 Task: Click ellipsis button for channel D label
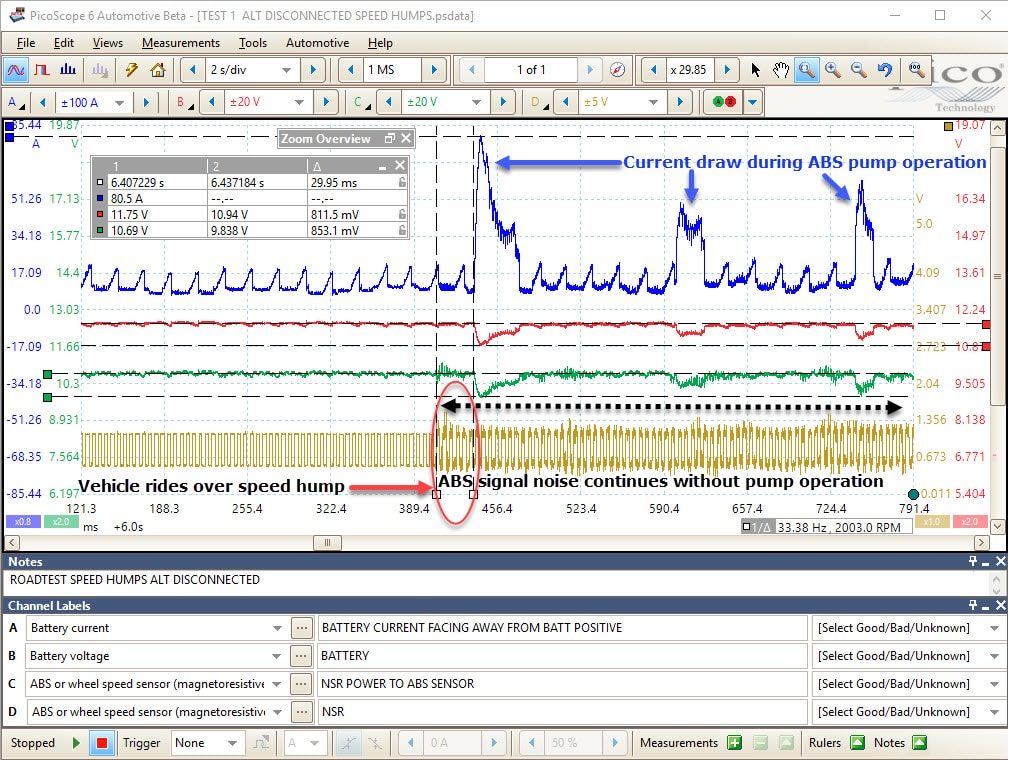pos(302,712)
